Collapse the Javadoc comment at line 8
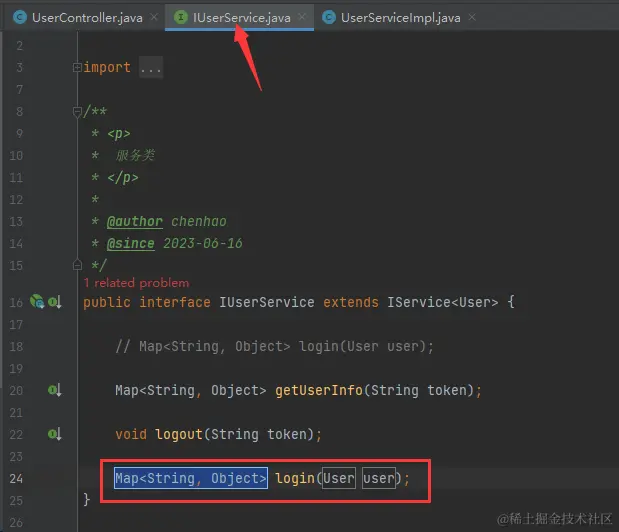 pos(77,112)
